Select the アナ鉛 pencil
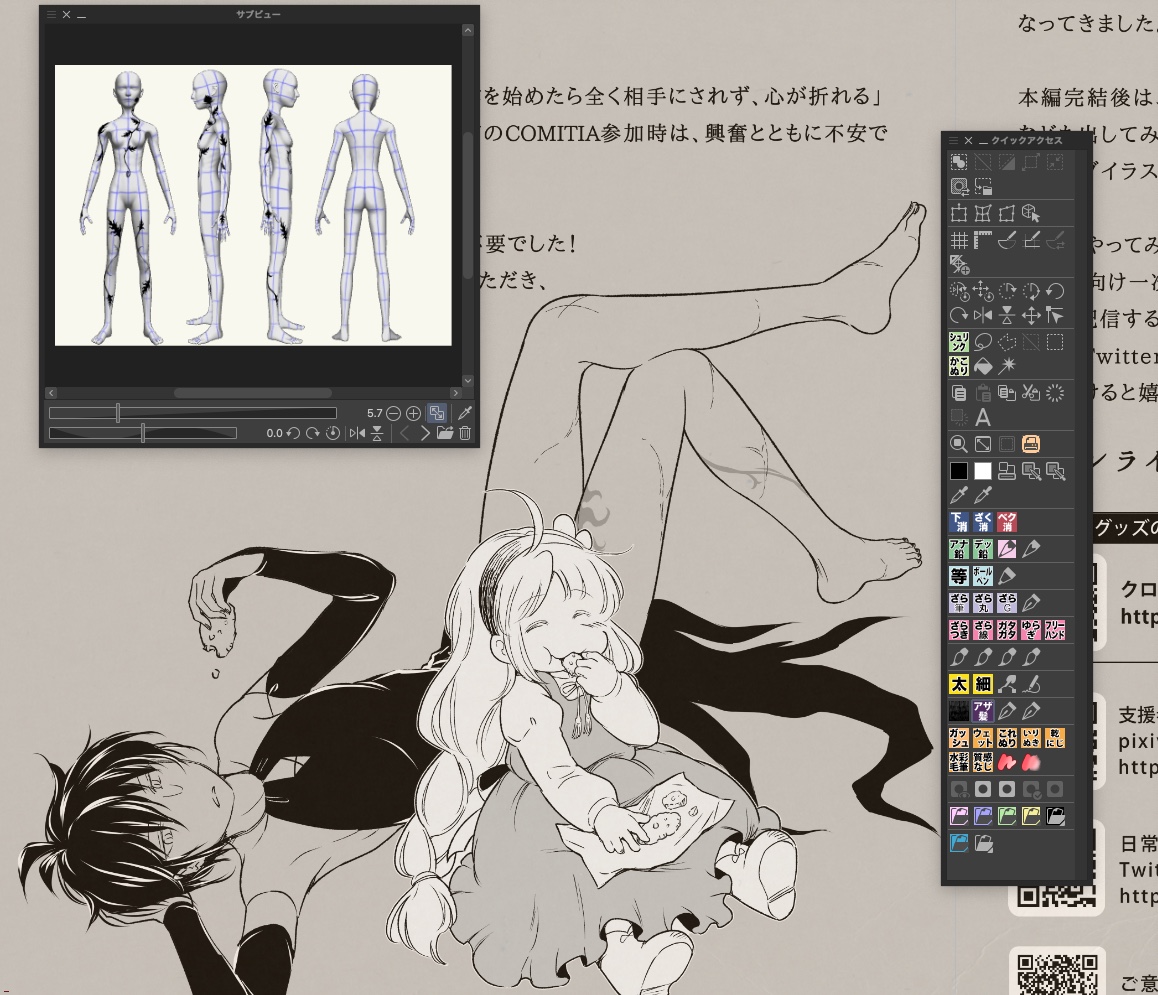Viewport: 1158px width, 995px height. click(959, 549)
